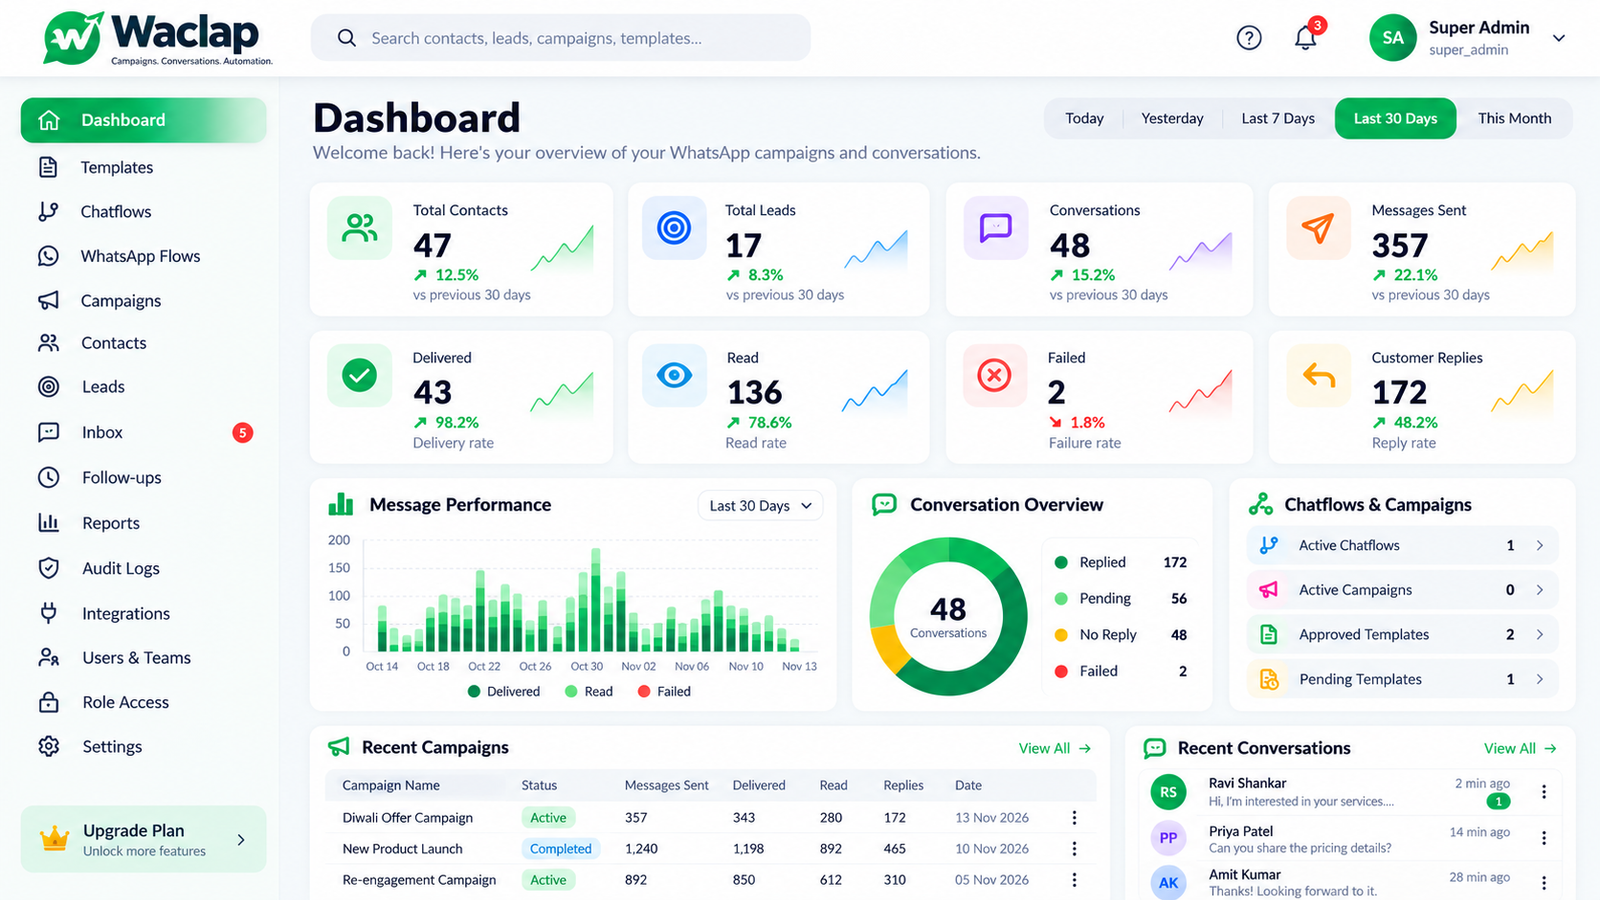Expand the Approved Templates row chevron

point(1540,634)
